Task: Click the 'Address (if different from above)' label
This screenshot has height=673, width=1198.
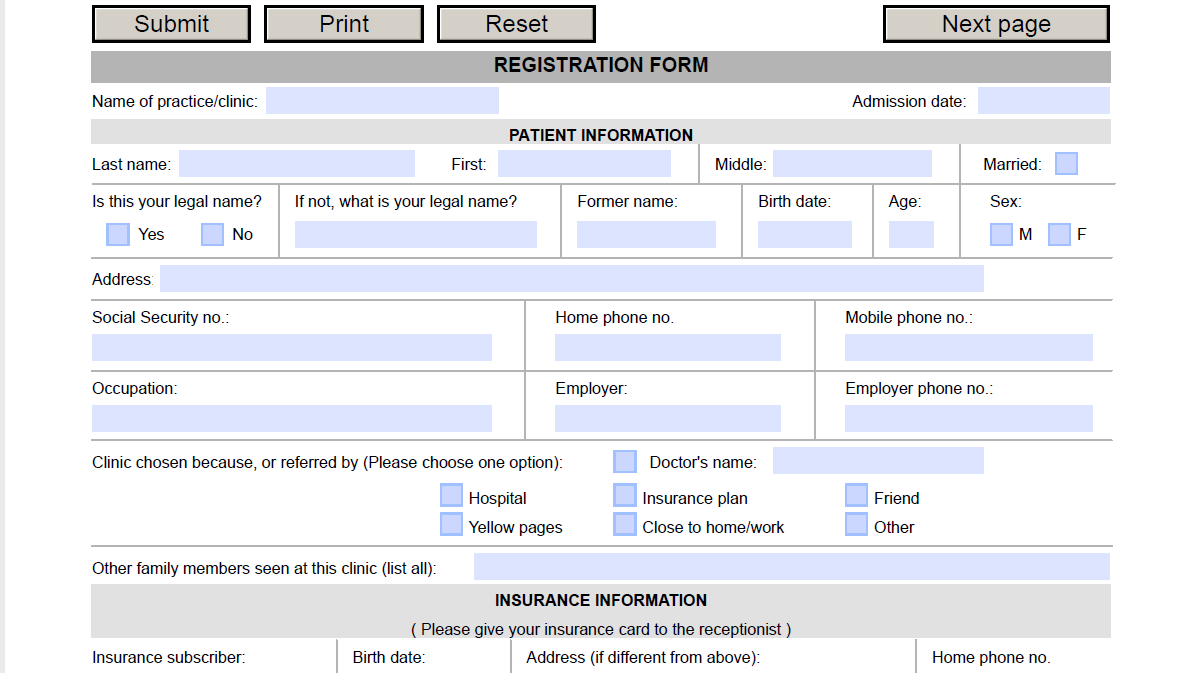Action: coord(643,658)
